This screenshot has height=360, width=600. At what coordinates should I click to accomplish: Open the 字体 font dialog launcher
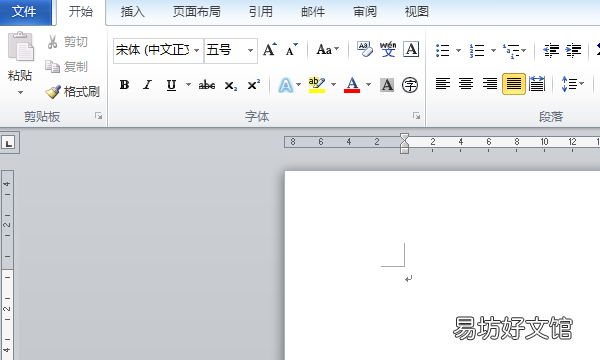(416, 116)
